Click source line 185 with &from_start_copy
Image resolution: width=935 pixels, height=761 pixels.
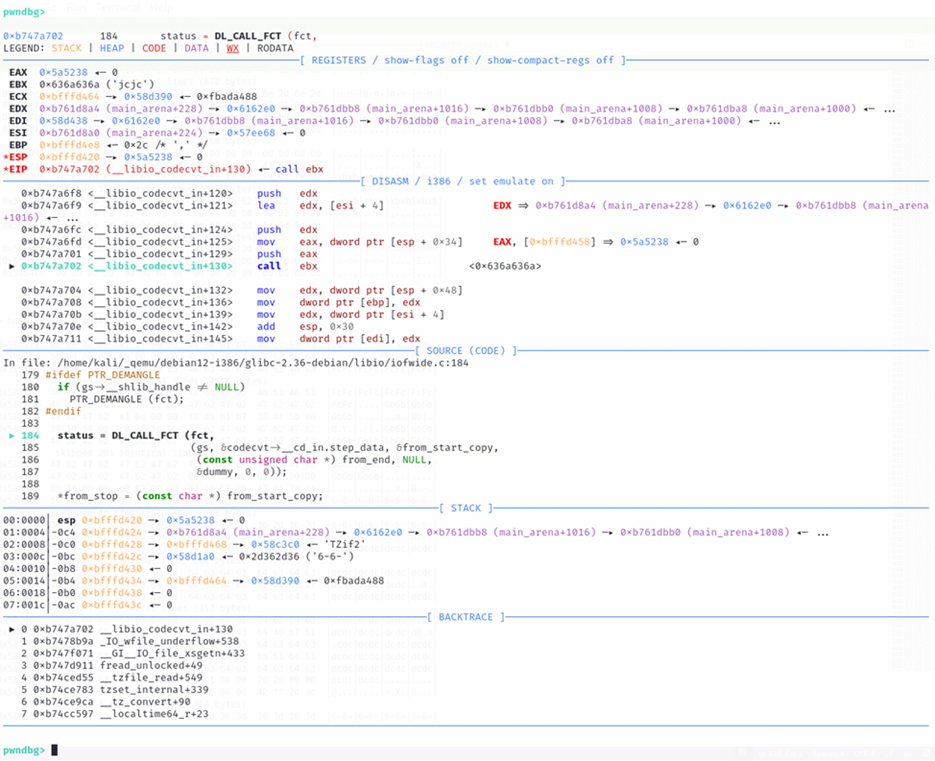260,447
